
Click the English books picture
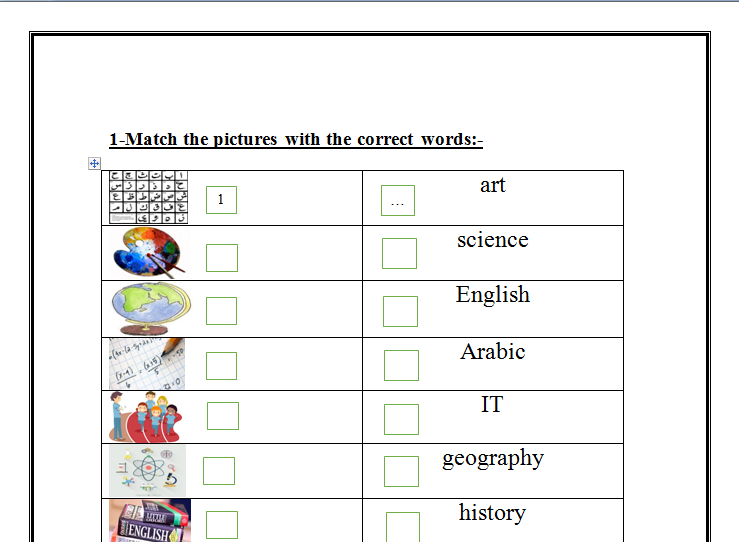click(x=149, y=520)
